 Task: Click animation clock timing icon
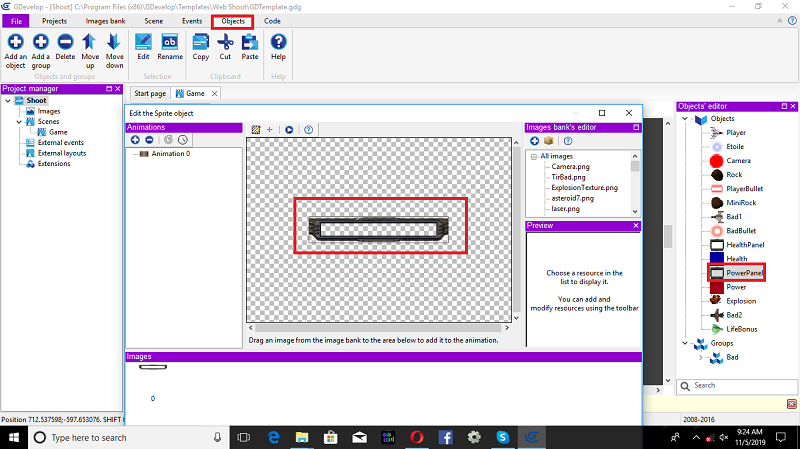tap(183, 140)
